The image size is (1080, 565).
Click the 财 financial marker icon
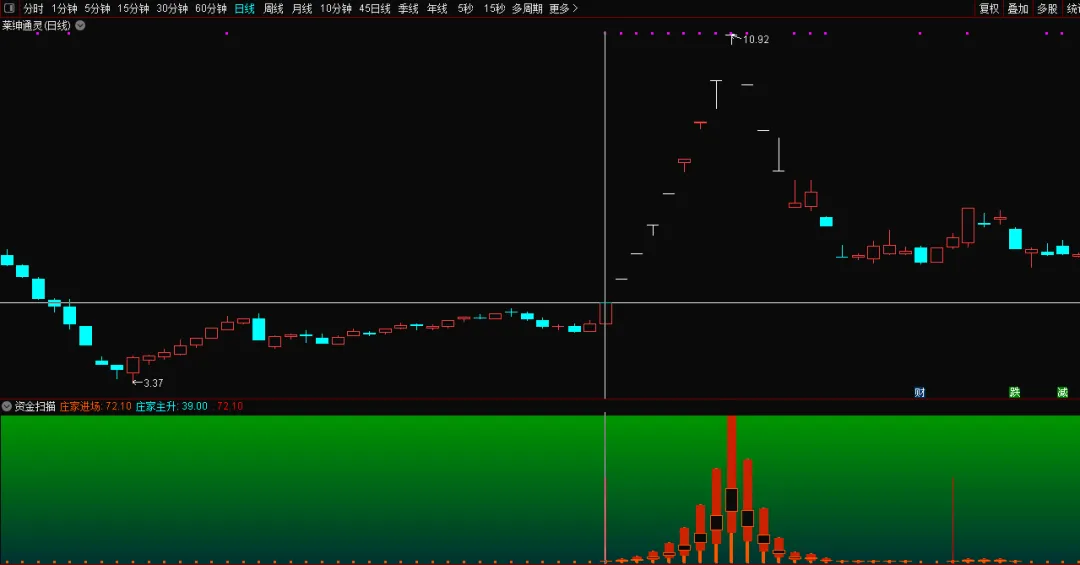919,392
